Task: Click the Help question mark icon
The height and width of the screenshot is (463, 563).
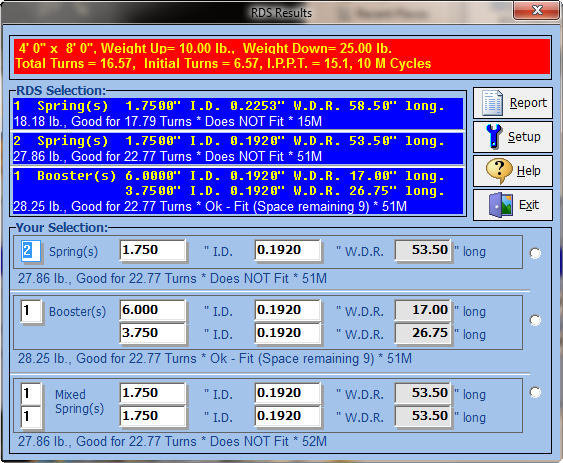Action: click(x=499, y=170)
